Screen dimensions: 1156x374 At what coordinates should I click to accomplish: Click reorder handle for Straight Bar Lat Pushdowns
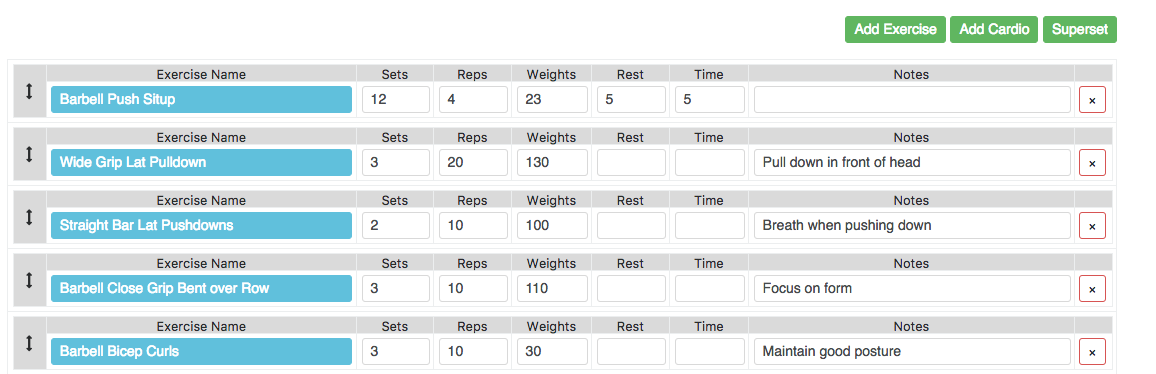click(x=29, y=217)
